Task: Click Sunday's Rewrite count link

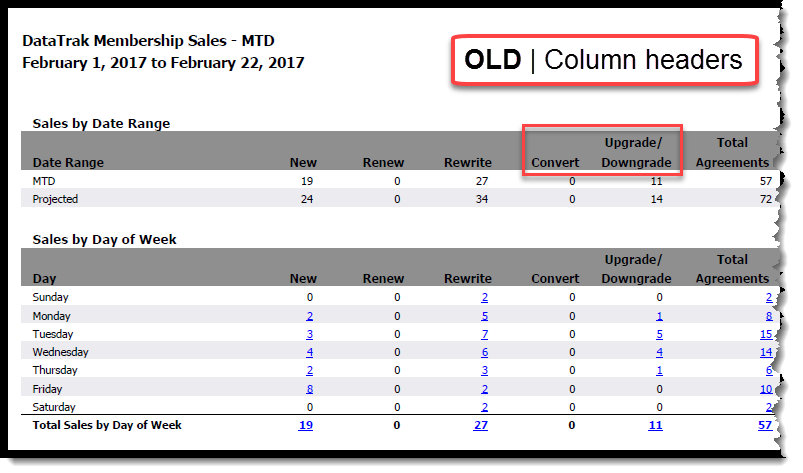Action: [485, 298]
